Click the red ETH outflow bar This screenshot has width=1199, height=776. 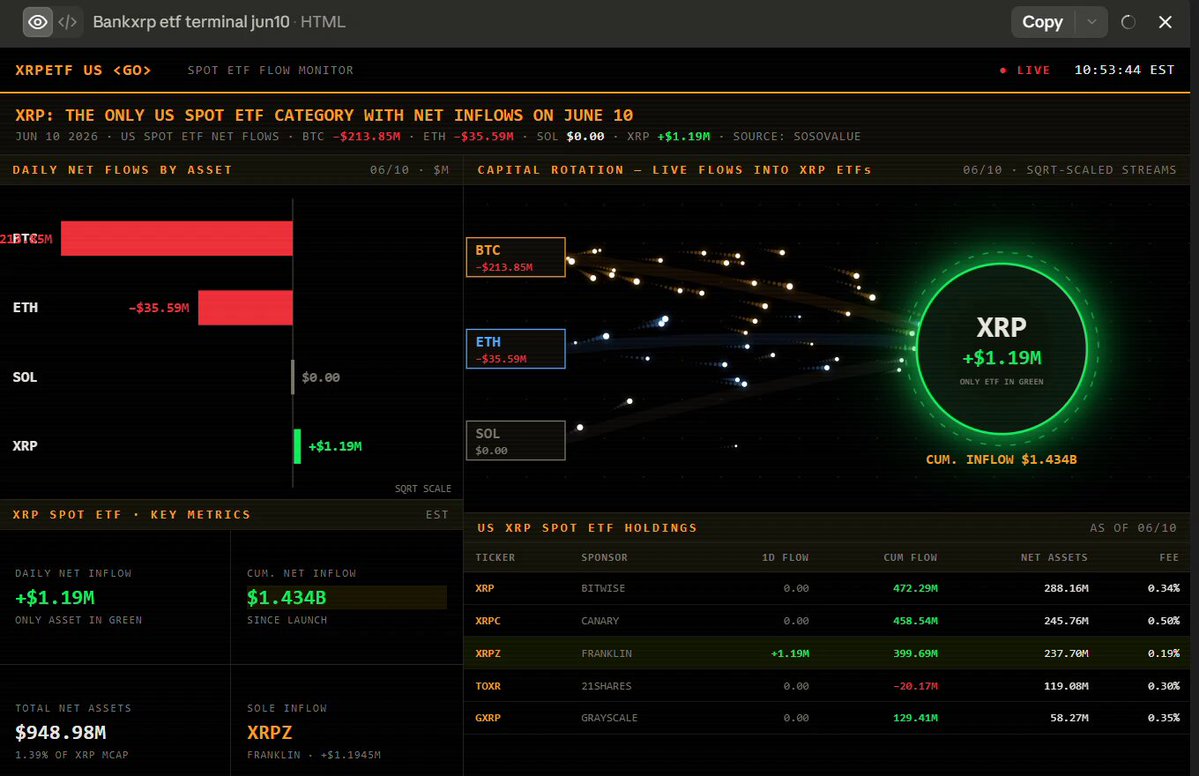tap(245, 307)
